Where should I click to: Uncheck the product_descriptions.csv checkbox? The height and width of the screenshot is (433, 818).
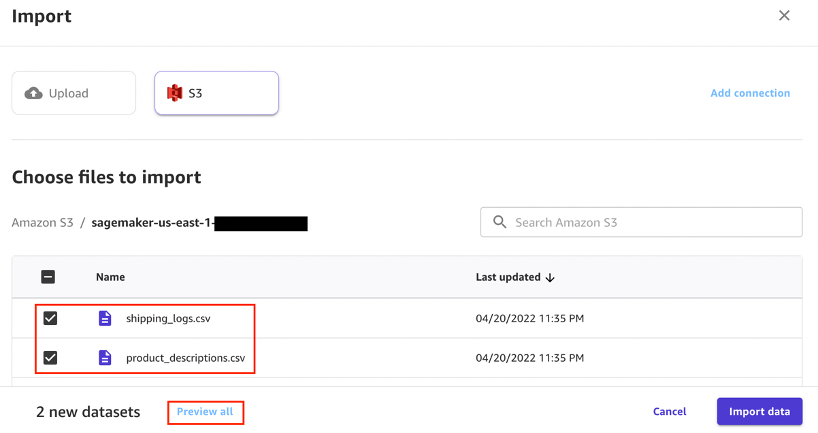click(50, 357)
